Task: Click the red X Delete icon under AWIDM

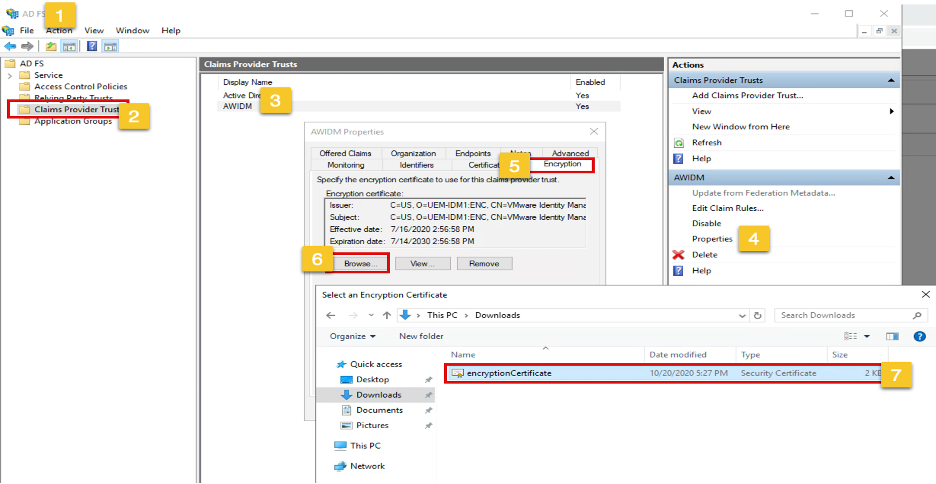Action: 679,255
